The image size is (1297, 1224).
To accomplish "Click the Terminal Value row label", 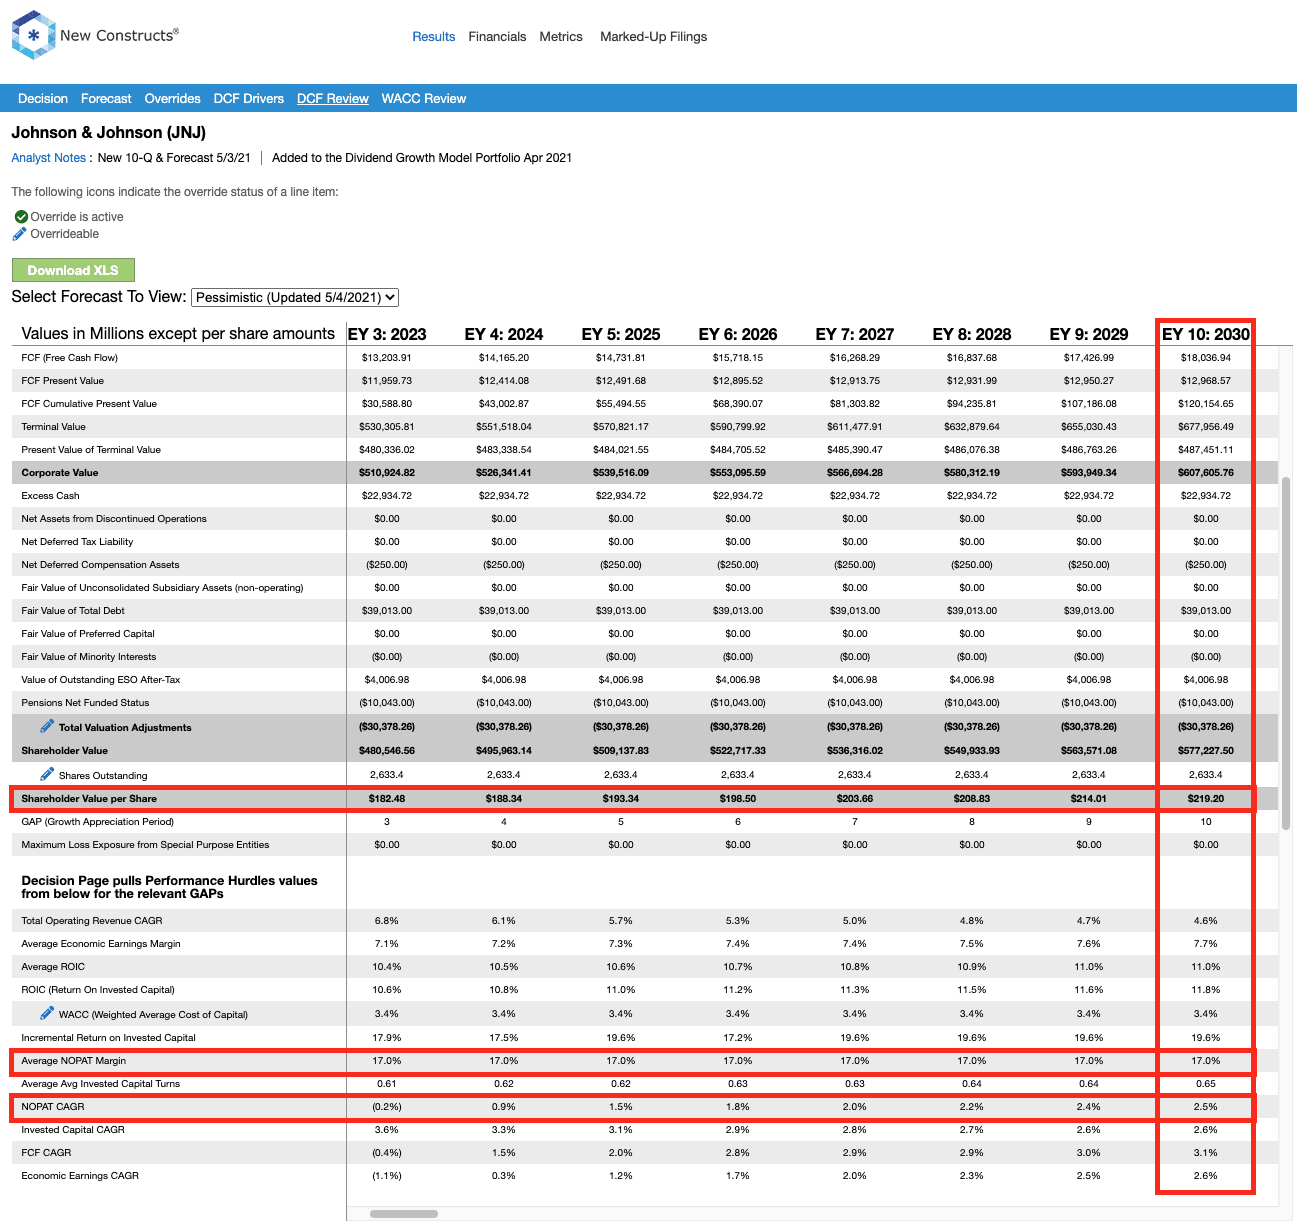I will click(54, 426).
